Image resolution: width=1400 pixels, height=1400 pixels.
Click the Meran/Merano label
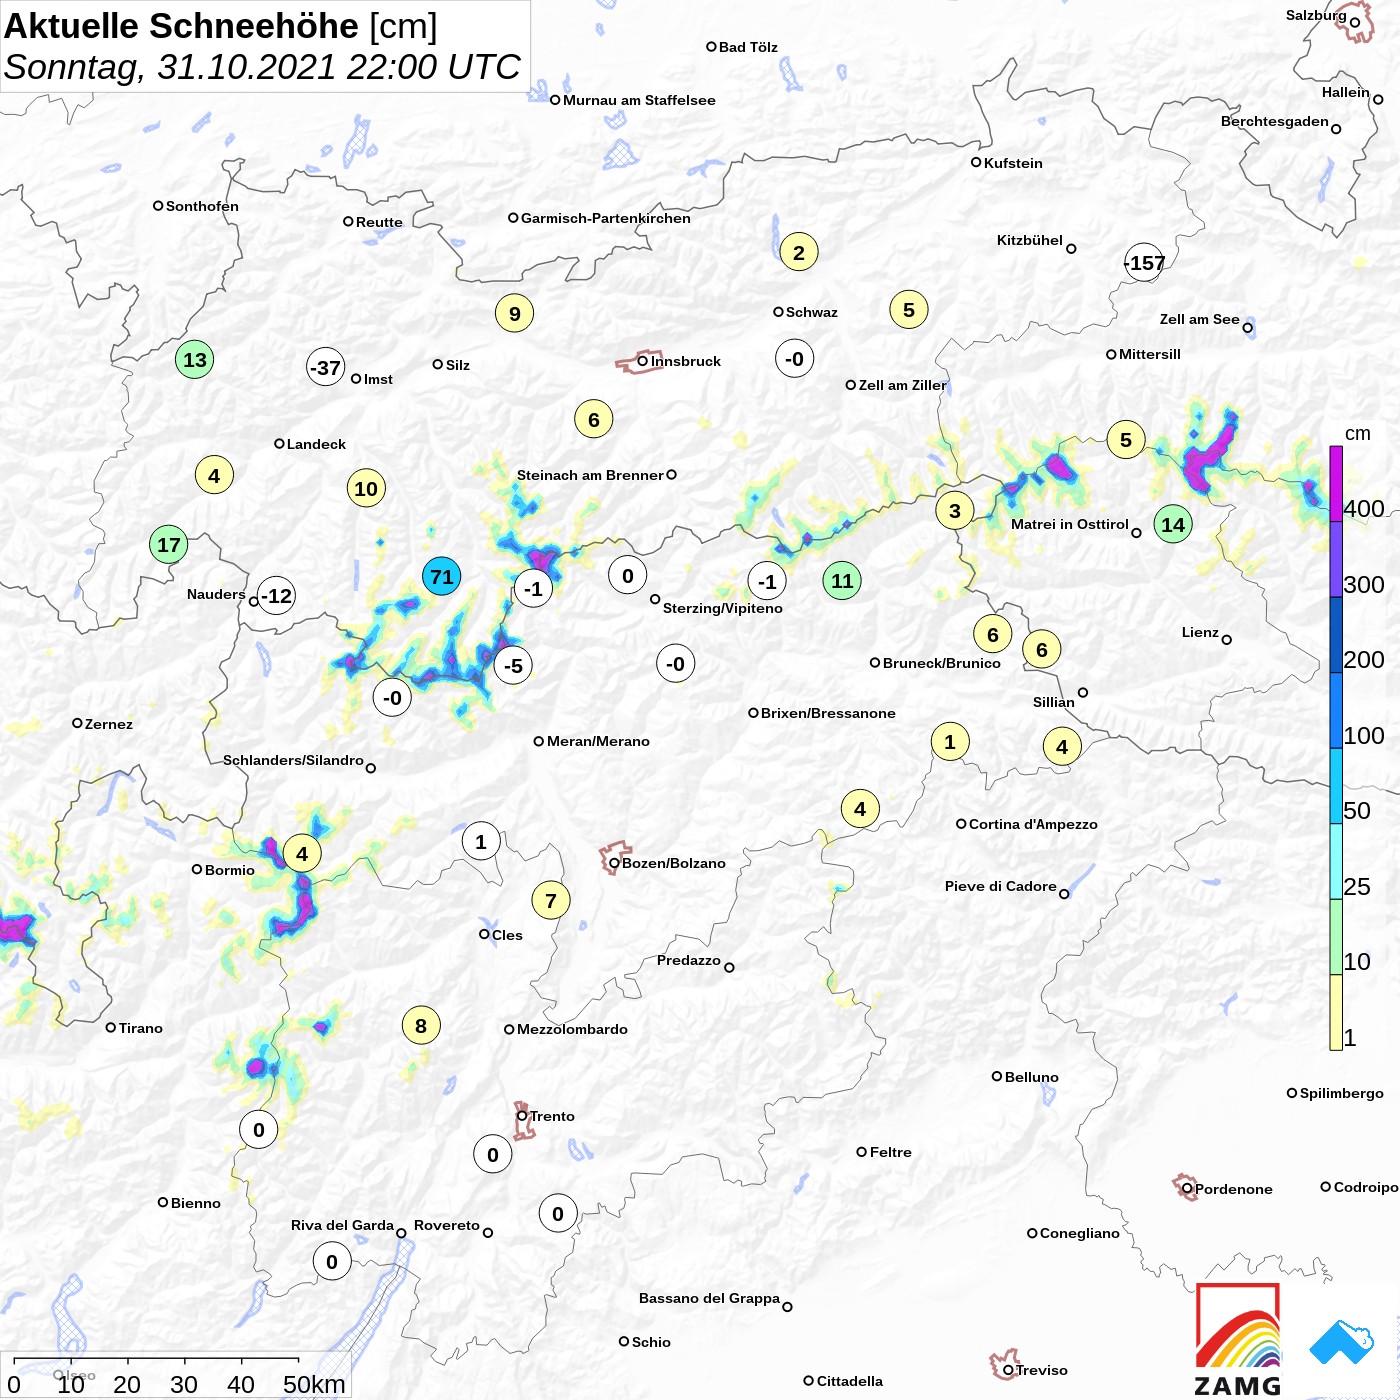pyautogui.click(x=598, y=741)
